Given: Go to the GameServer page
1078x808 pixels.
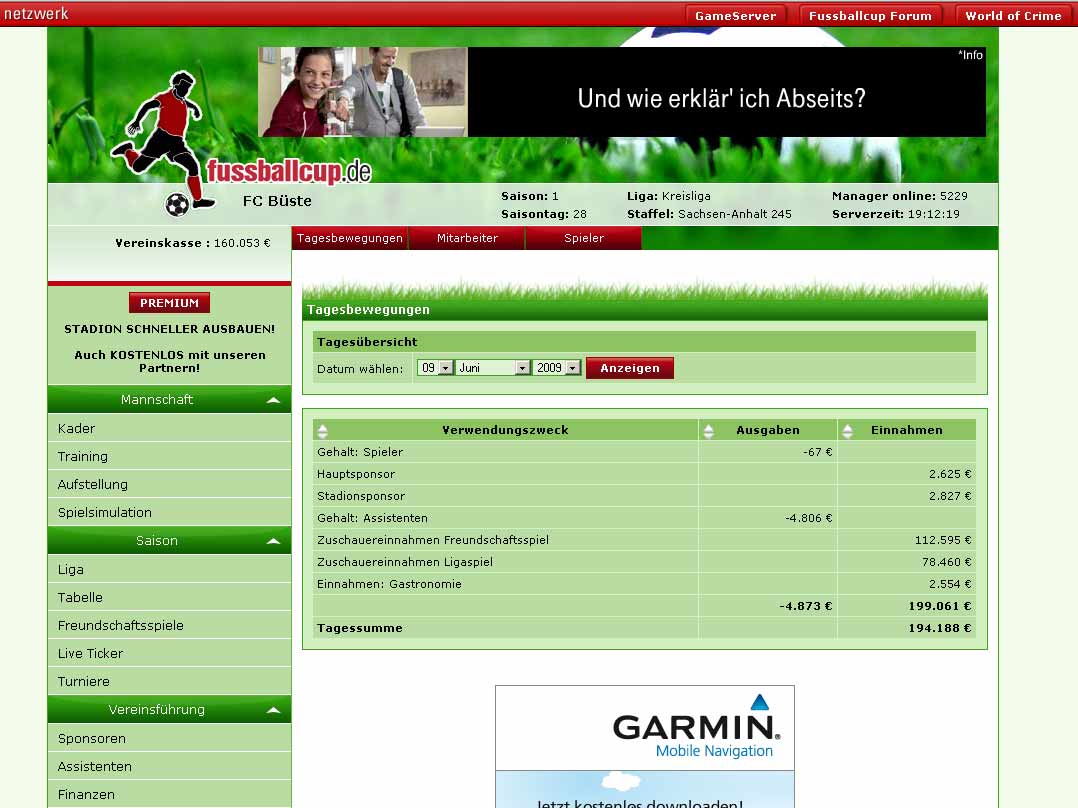Looking at the screenshot, I should click(x=735, y=16).
